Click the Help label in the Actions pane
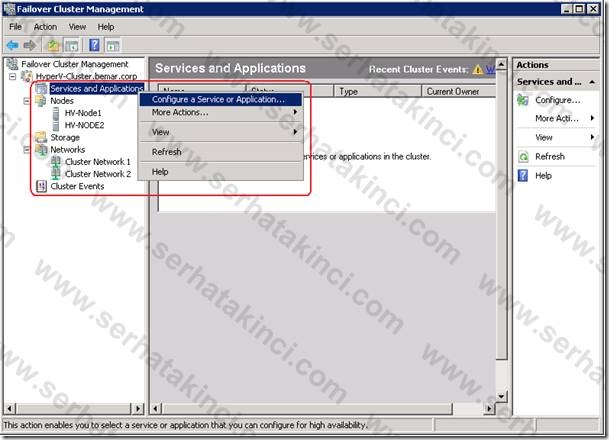609x440 pixels. click(543, 176)
